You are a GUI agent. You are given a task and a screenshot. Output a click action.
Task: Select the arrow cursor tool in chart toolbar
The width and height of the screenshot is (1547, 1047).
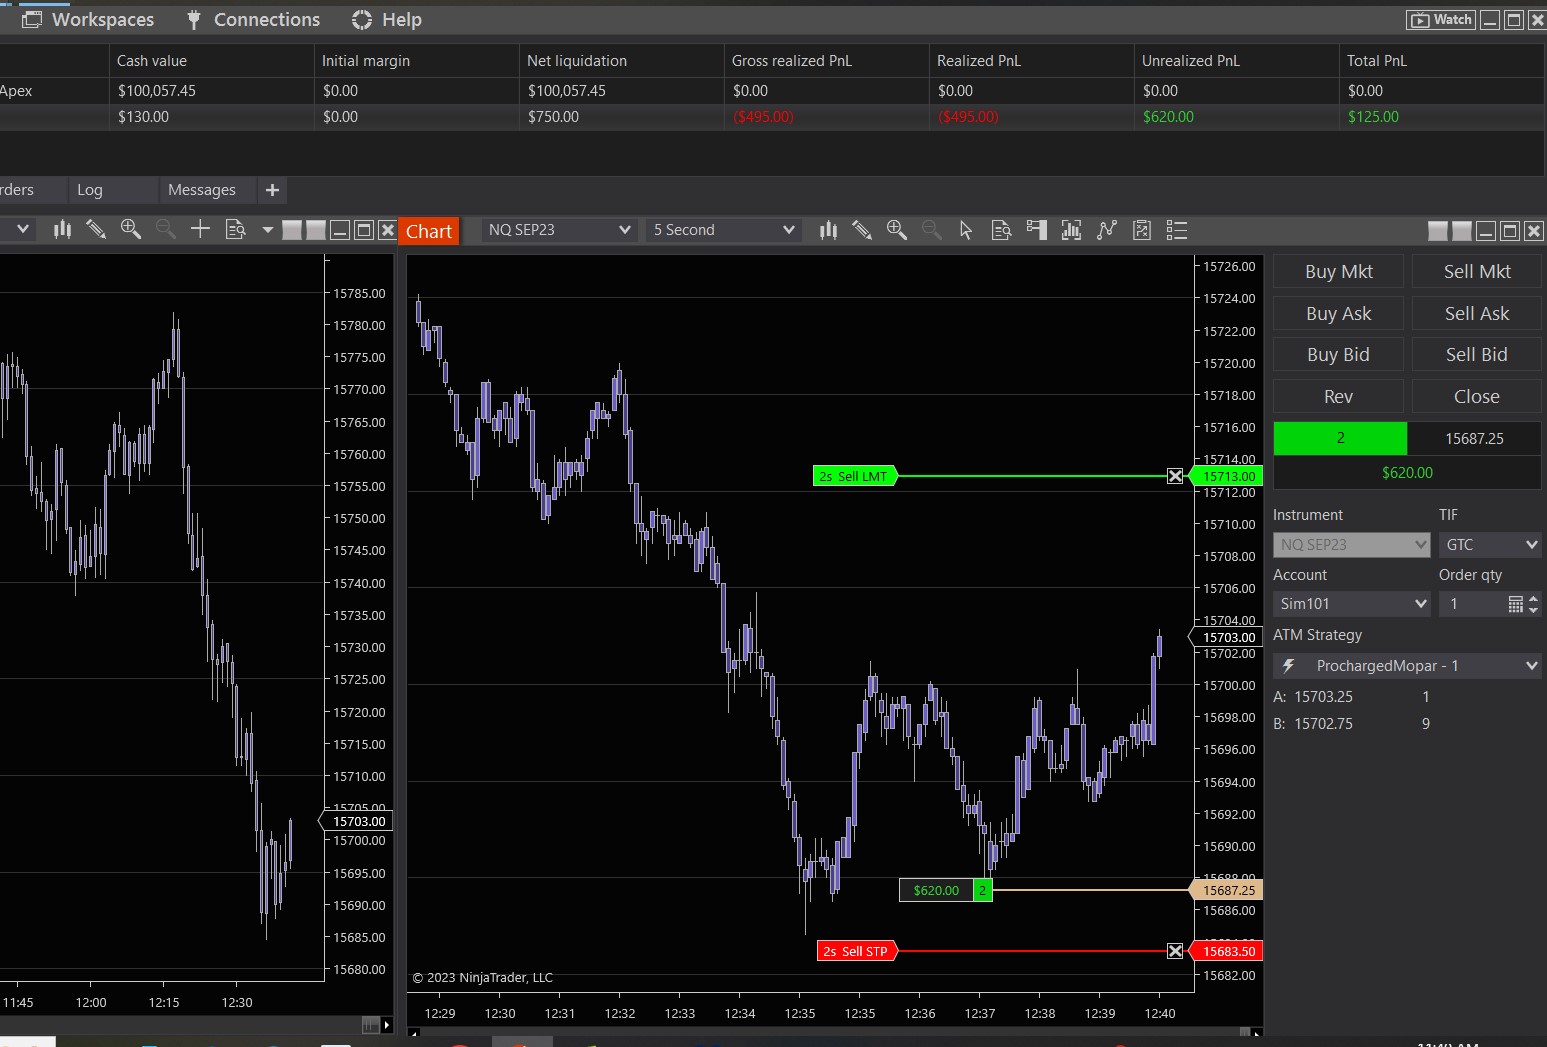click(966, 230)
